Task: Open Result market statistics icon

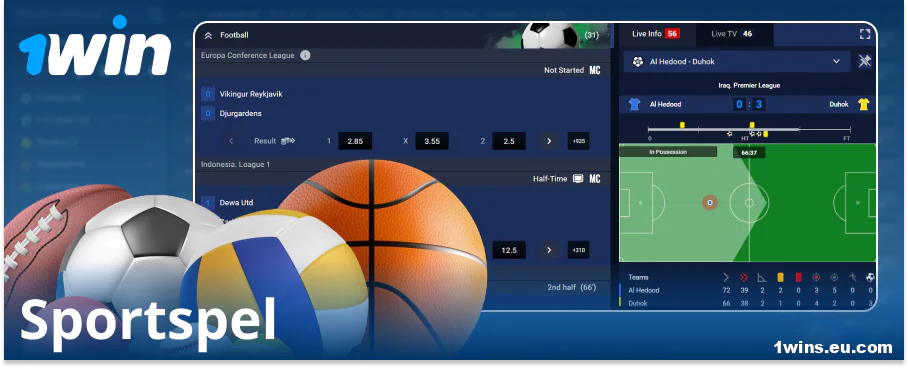Action: 288,141
